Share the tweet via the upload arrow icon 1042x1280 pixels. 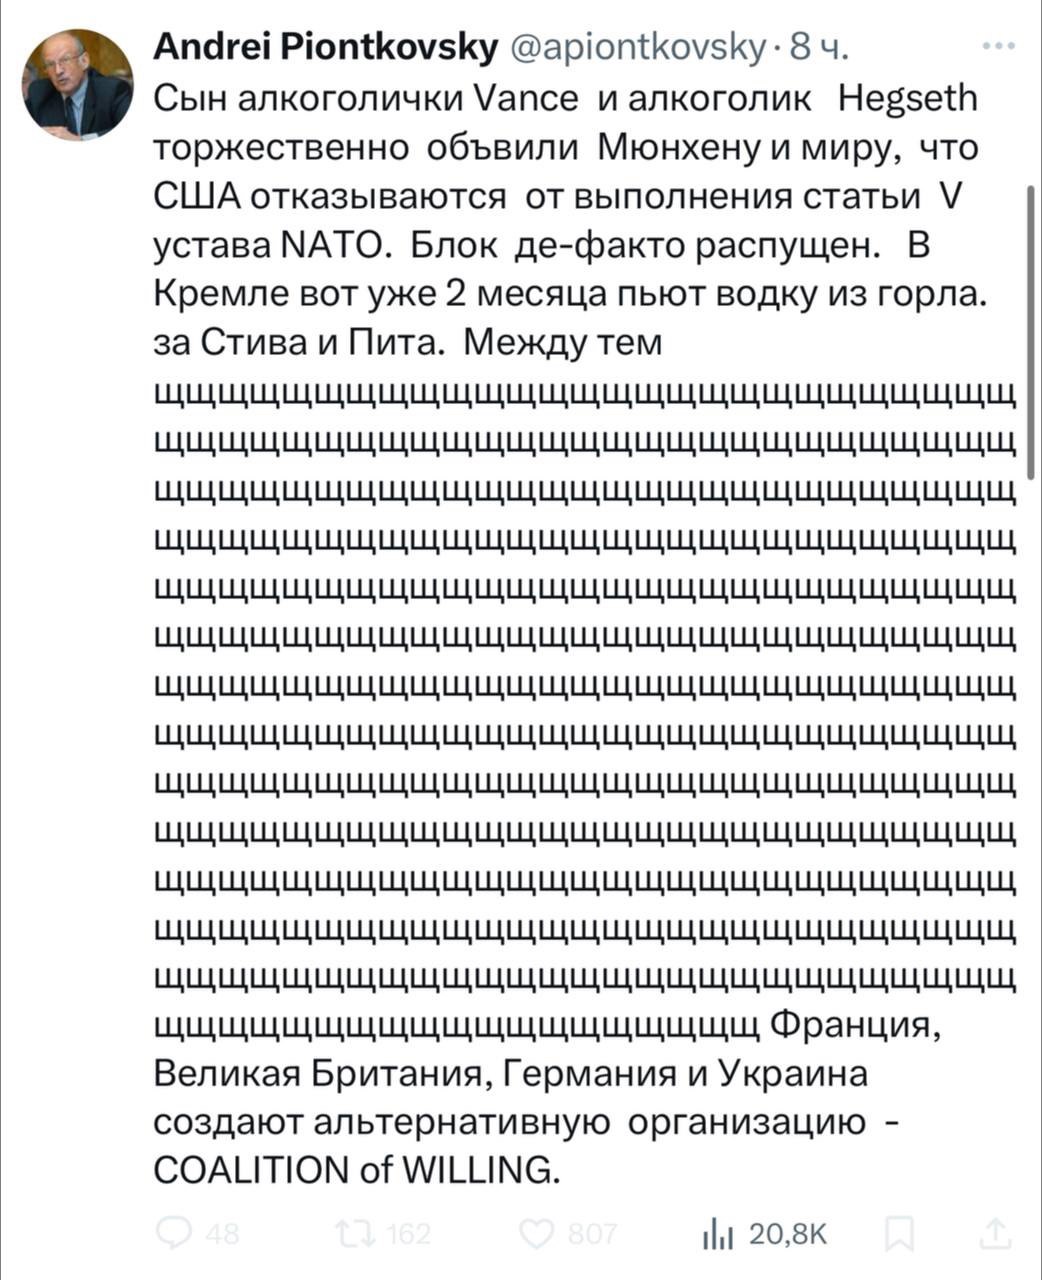[993, 1235]
